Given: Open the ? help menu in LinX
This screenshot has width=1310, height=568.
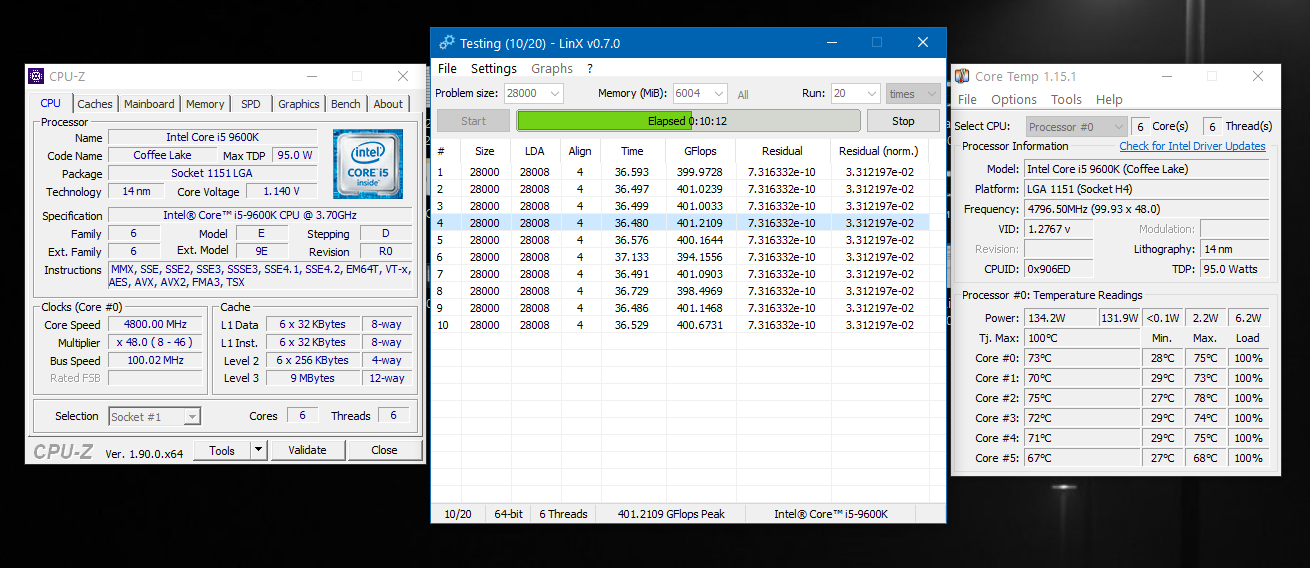Looking at the screenshot, I should [590, 69].
